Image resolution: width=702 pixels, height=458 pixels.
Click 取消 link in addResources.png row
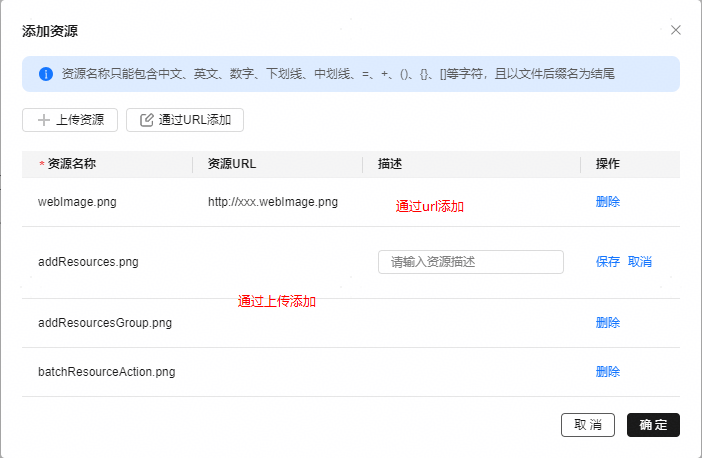pos(640,262)
